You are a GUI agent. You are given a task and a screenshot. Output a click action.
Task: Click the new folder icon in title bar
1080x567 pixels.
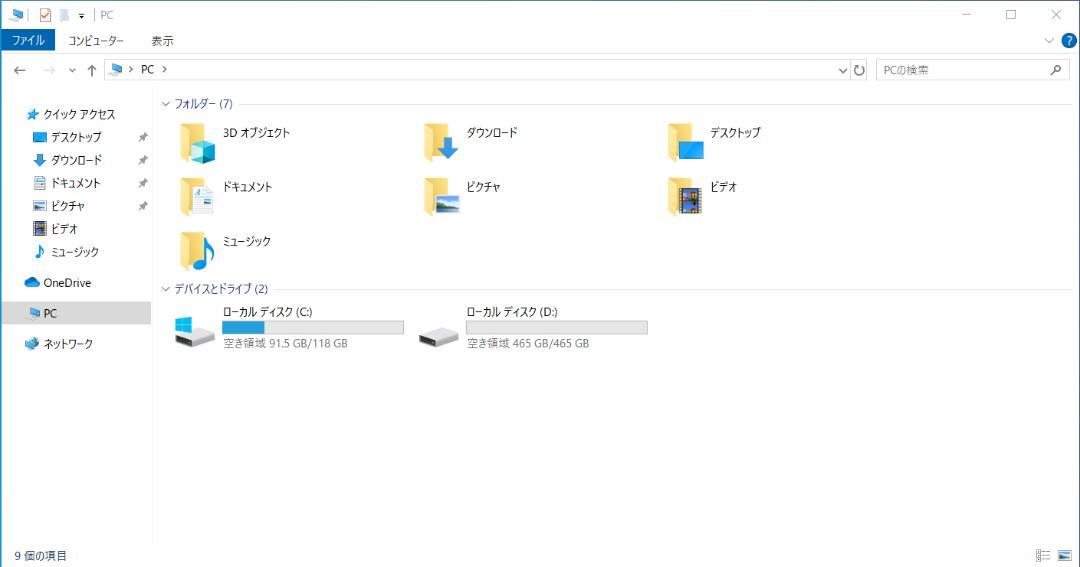click(x=64, y=14)
